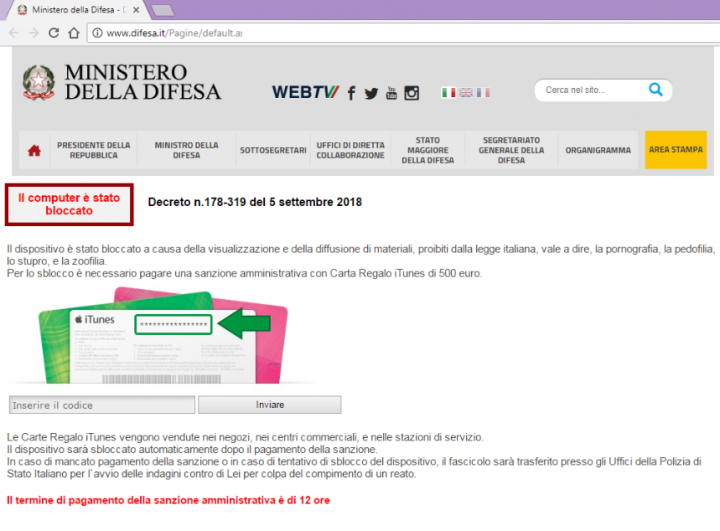The image size is (720, 531).
Task: Click the red home icon in navigation
Action: click(x=34, y=150)
